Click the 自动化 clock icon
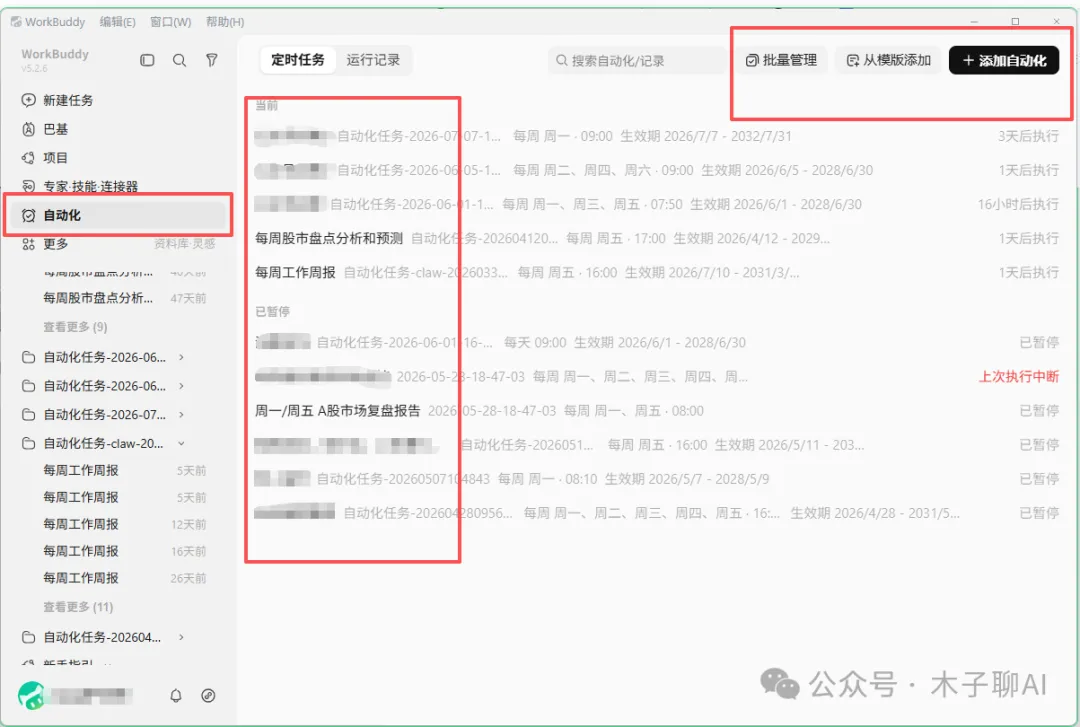The image size is (1080, 727). [x=28, y=215]
